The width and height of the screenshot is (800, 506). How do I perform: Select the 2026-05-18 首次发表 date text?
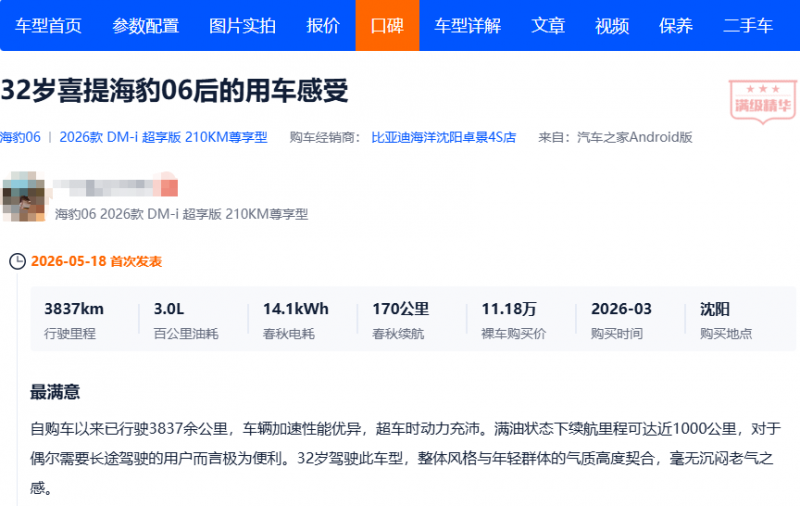click(96, 261)
